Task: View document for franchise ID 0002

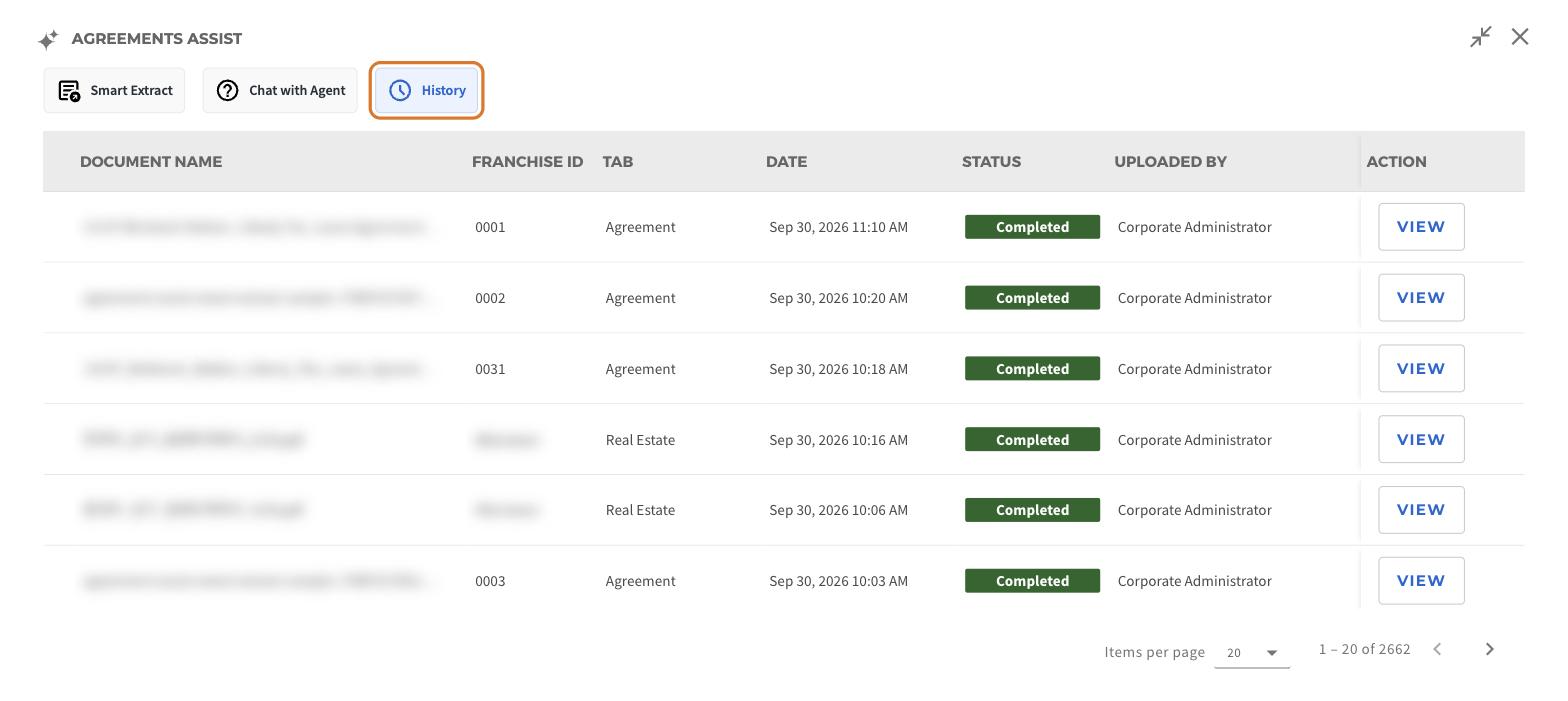Action: click(1421, 298)
